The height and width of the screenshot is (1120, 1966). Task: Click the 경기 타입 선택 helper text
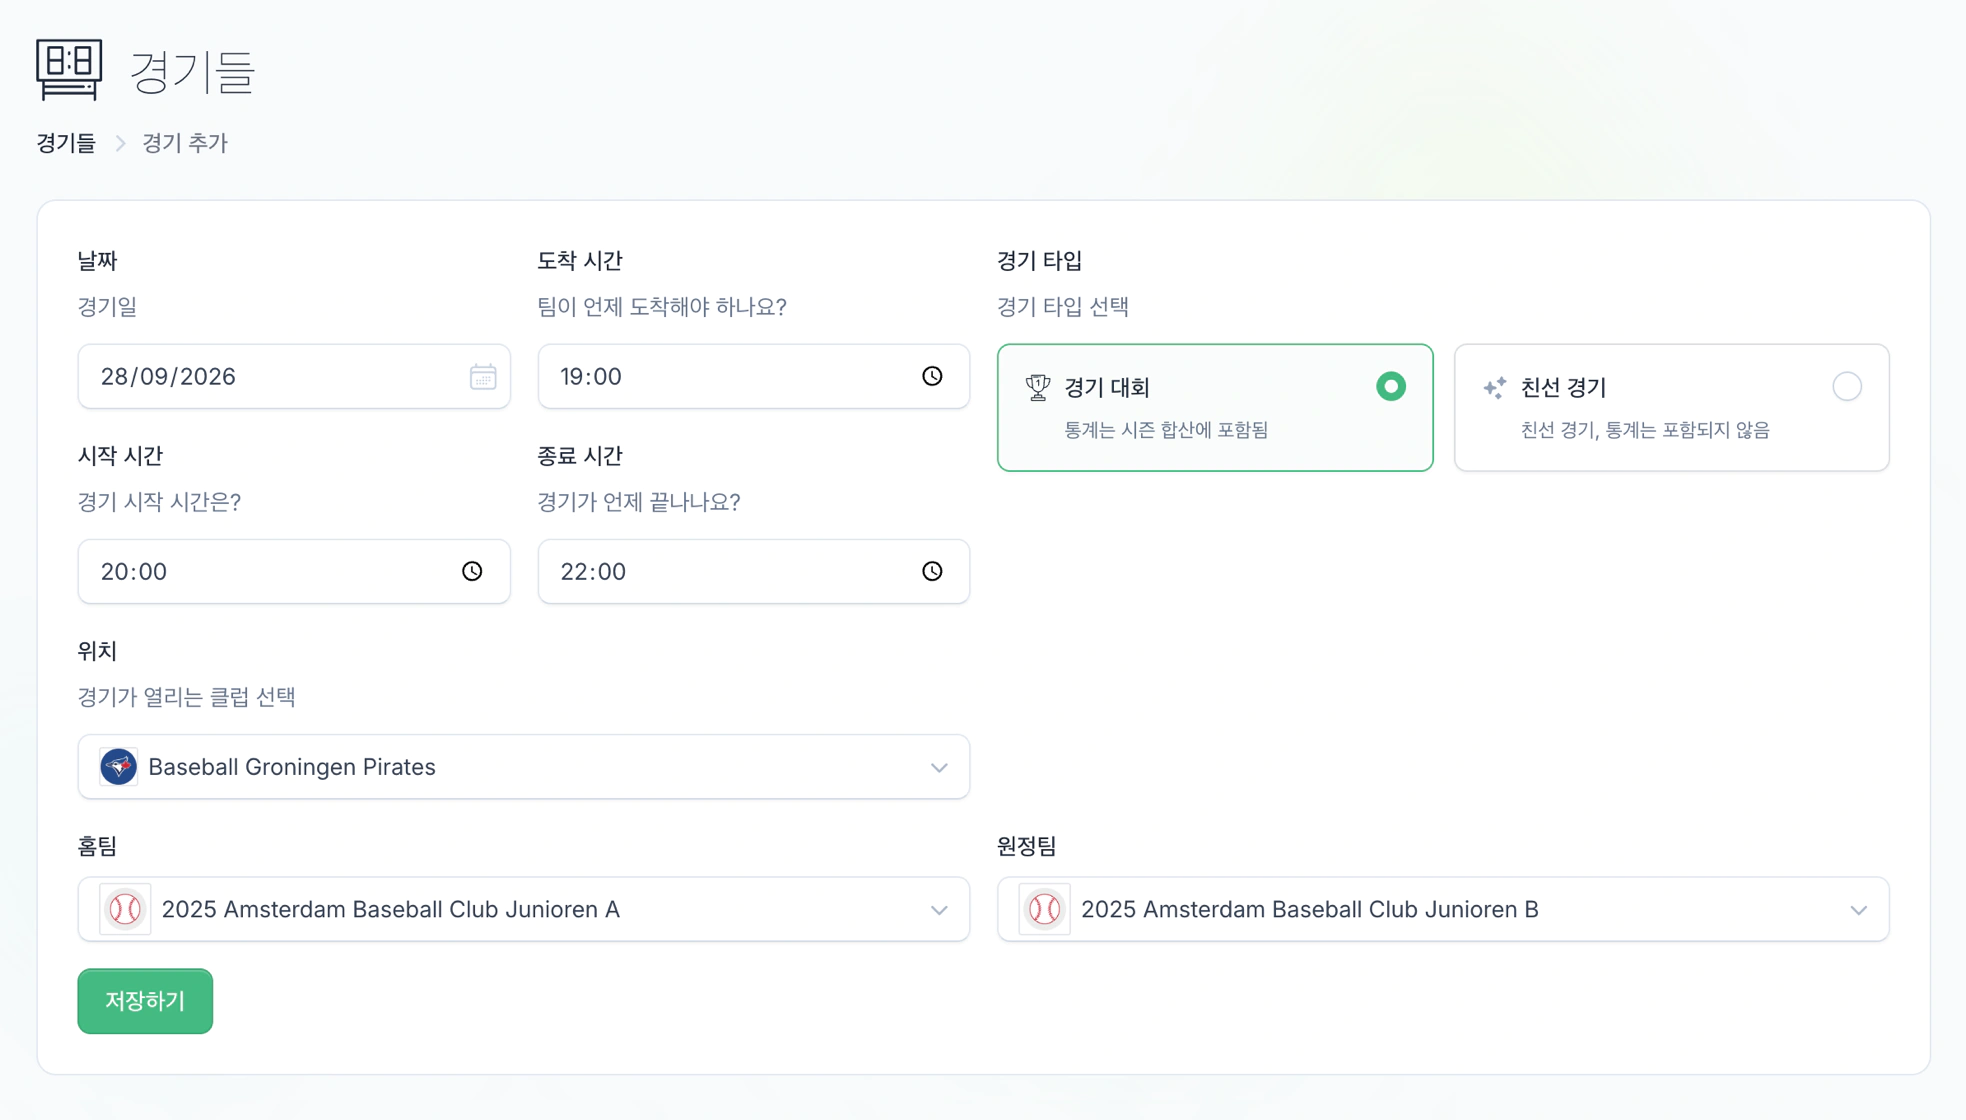pyautogui.click(x=1063, y=307)
